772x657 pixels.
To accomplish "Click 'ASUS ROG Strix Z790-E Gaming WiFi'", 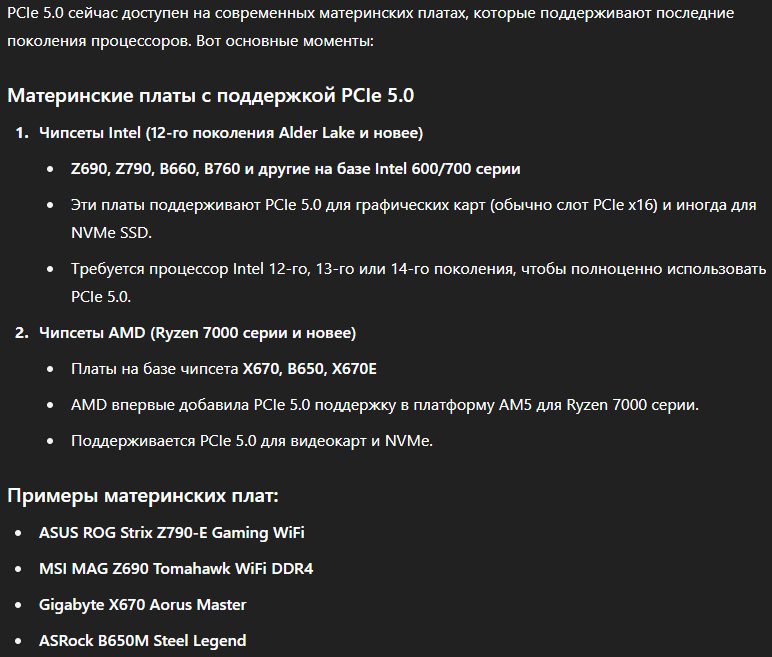I will click(x=172, y=533).
